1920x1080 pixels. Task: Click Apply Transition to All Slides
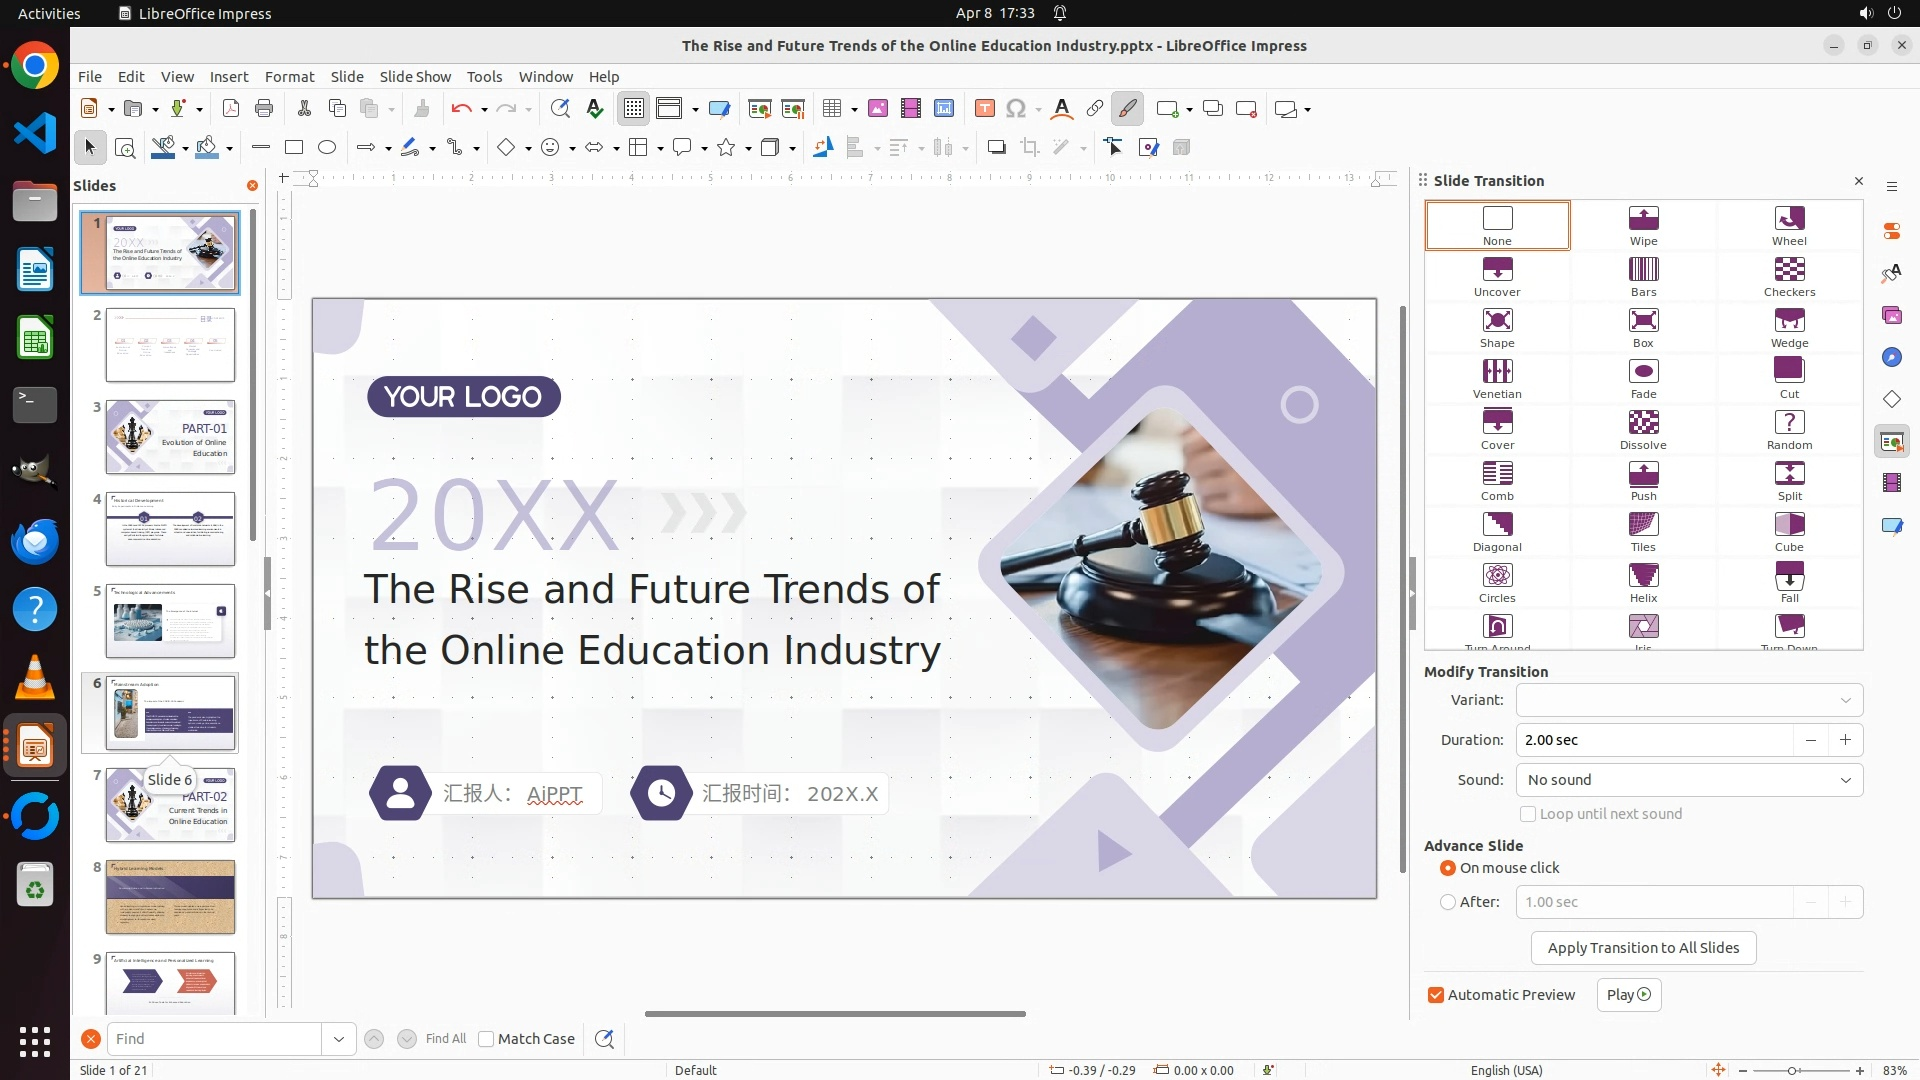tap(1643, 948)
